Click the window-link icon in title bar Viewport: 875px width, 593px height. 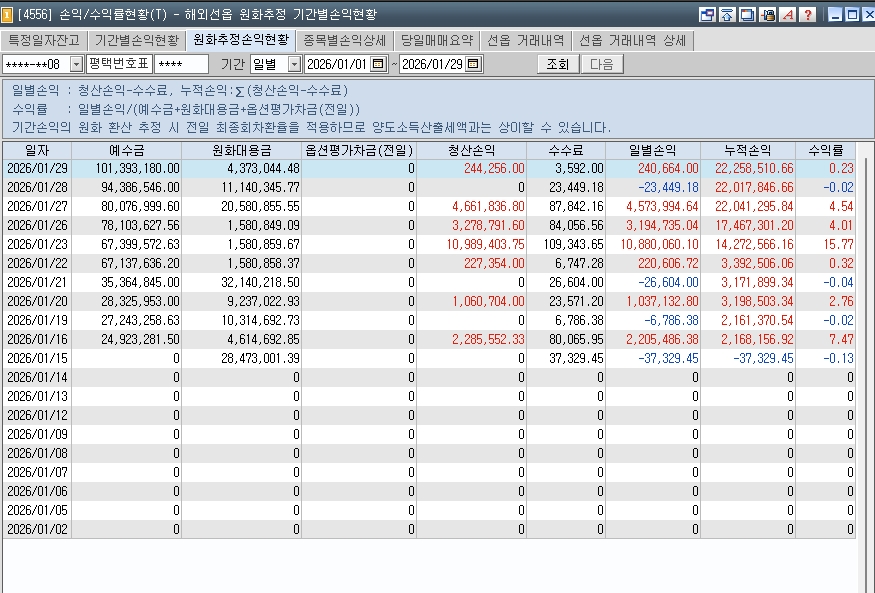pyautogui.click(x=707, y=15)
